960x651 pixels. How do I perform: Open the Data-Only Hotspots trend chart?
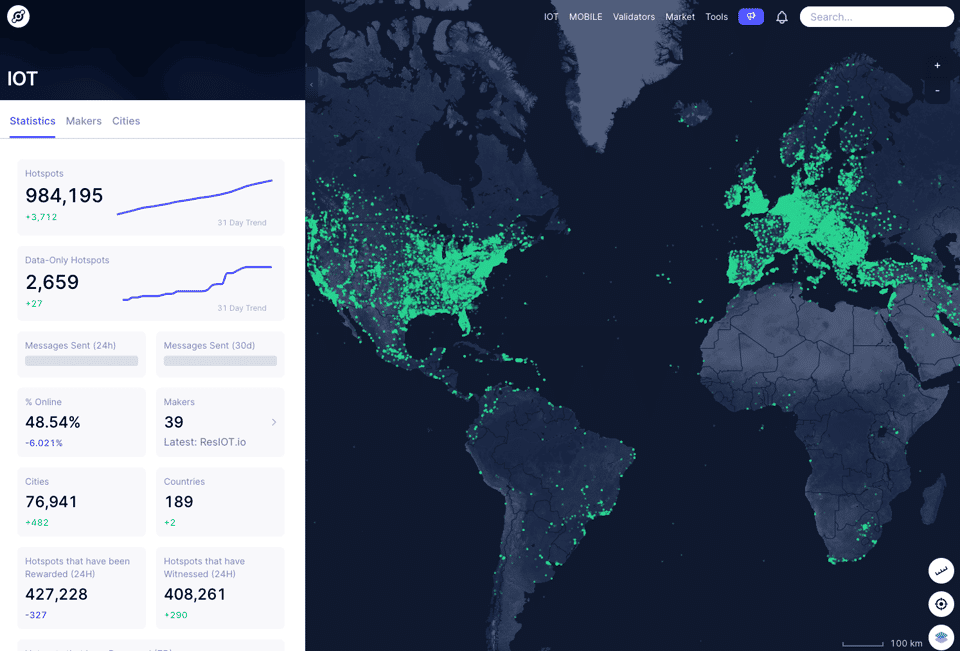pyautogui.click(x=197, y=283)
